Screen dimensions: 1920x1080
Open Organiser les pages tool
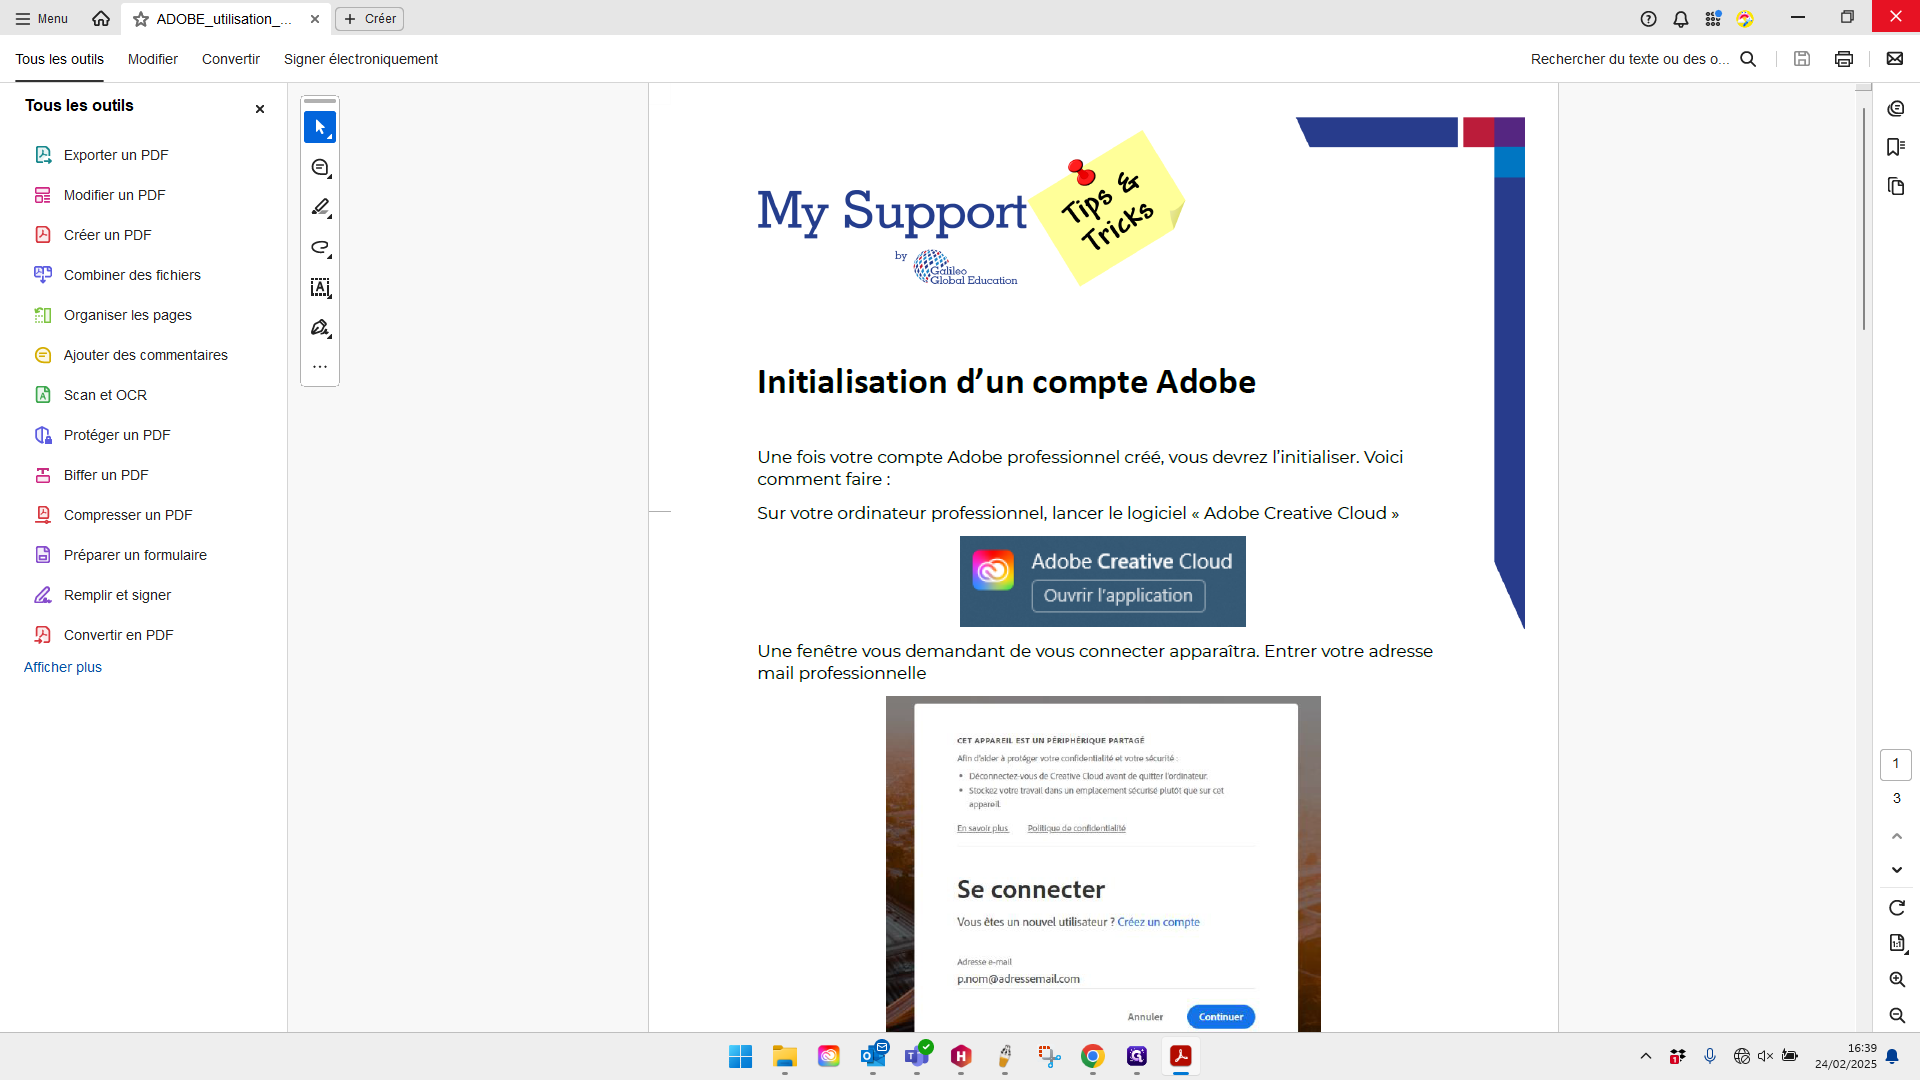coord(128,315)
